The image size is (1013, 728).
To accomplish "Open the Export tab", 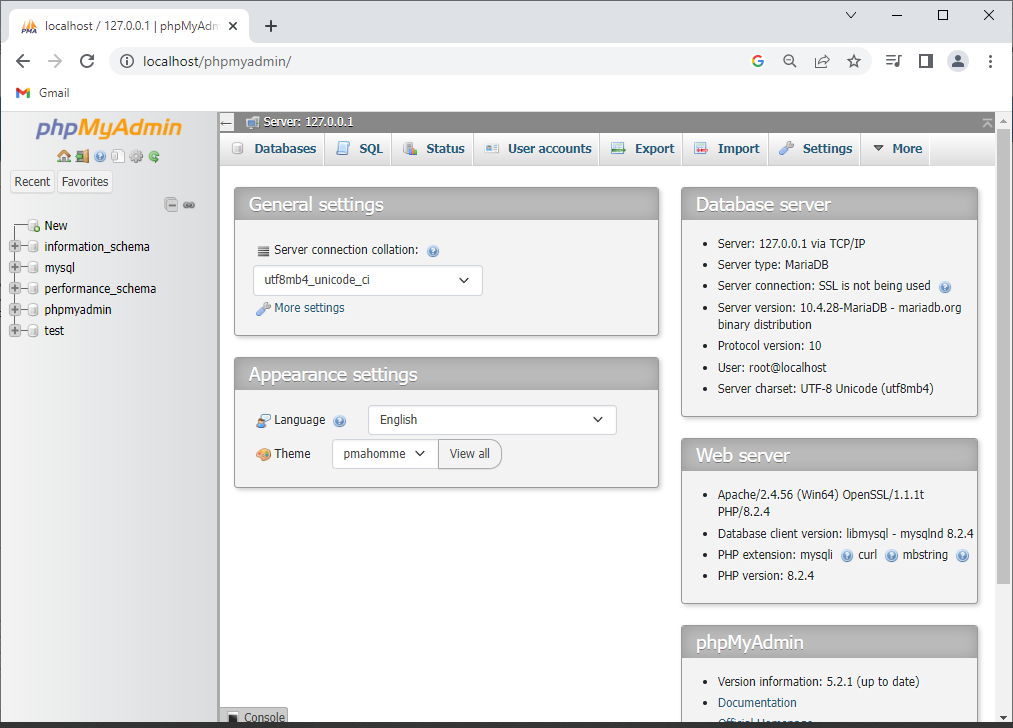I will click(642, 149).
